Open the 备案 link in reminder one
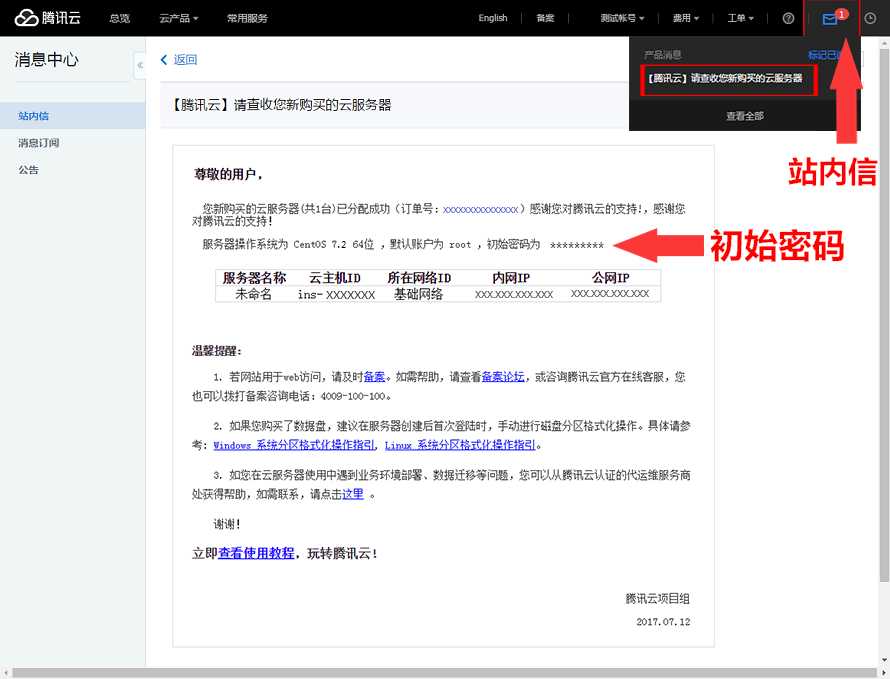The image size is (890, 679). [x=374, y=377]
